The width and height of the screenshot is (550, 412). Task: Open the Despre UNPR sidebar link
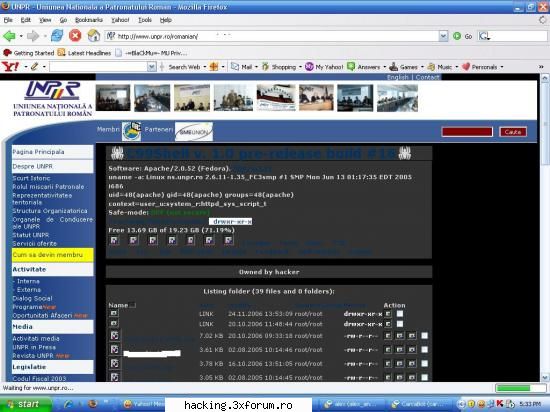[x=53, y=166]
